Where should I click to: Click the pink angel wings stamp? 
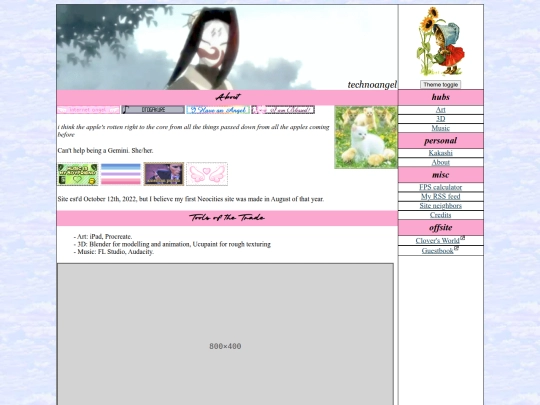pos(207,174)
